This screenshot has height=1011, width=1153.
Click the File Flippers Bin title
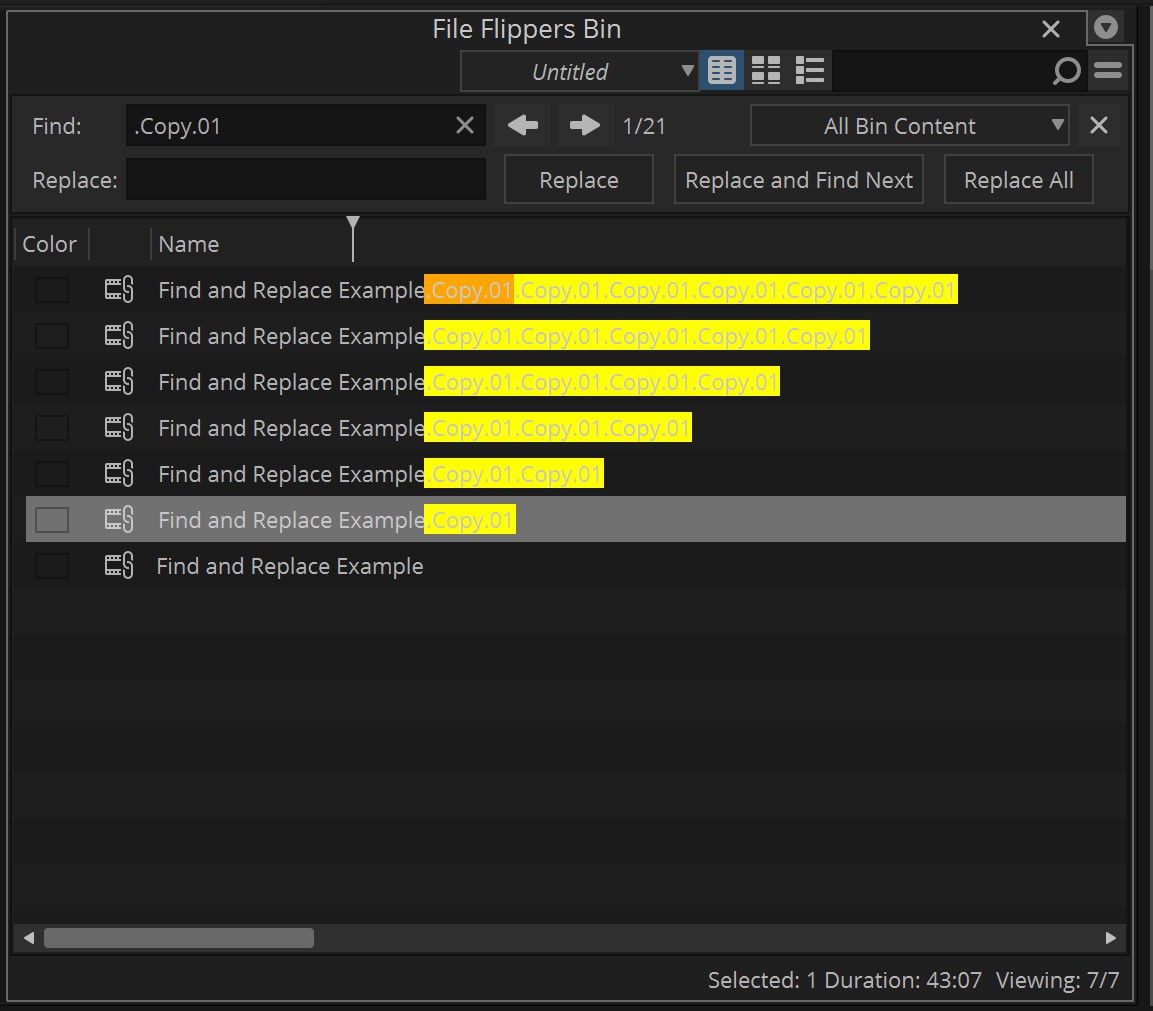click(x=526, y=29)
